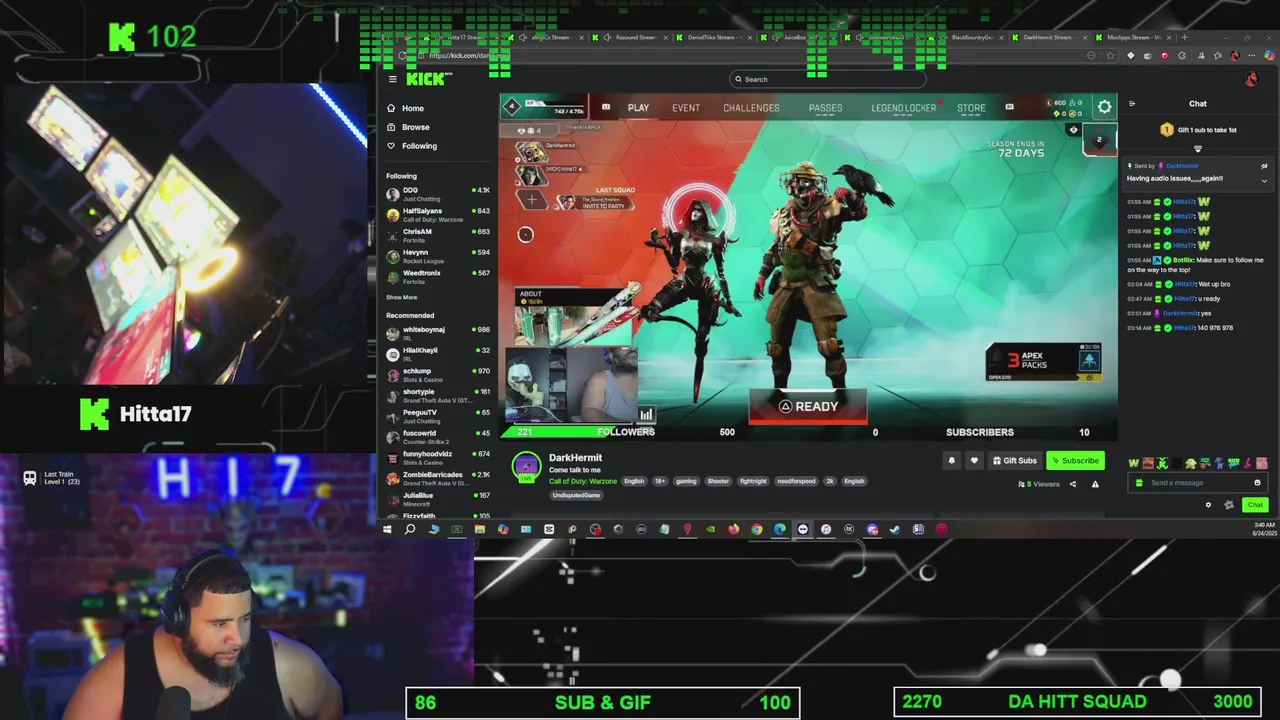Click the green Subscribe button
Image resolution: width=1280 pixels, height=720 pixels.
1075,461
